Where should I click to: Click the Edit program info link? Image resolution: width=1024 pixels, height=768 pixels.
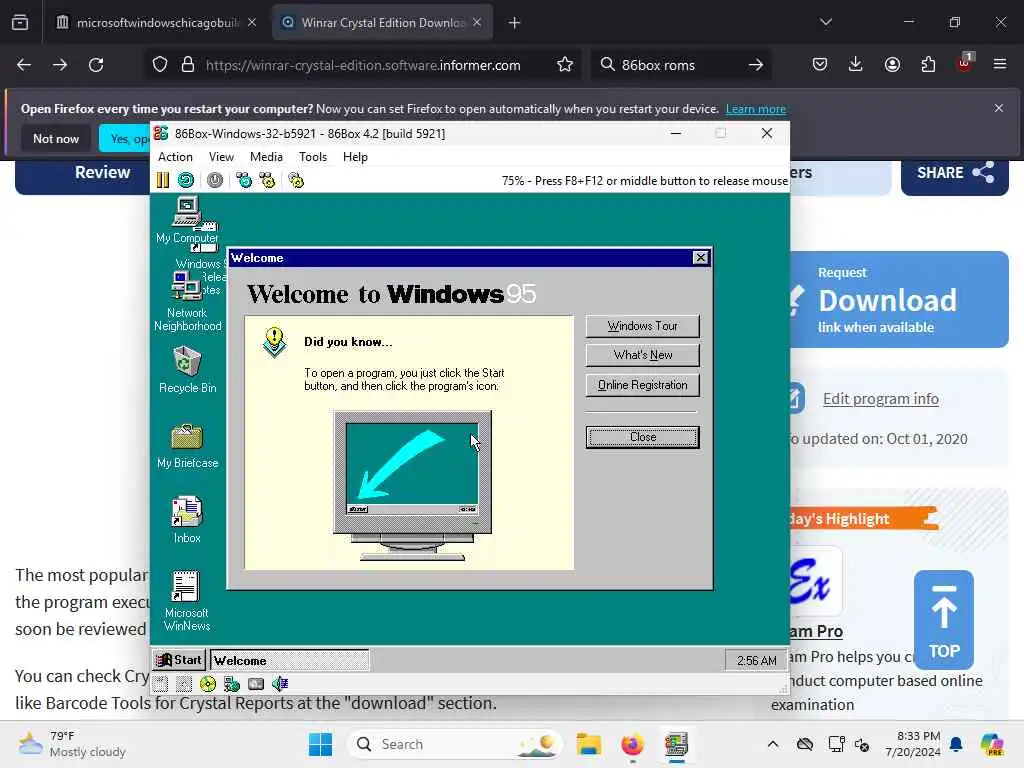click(880, 398)
